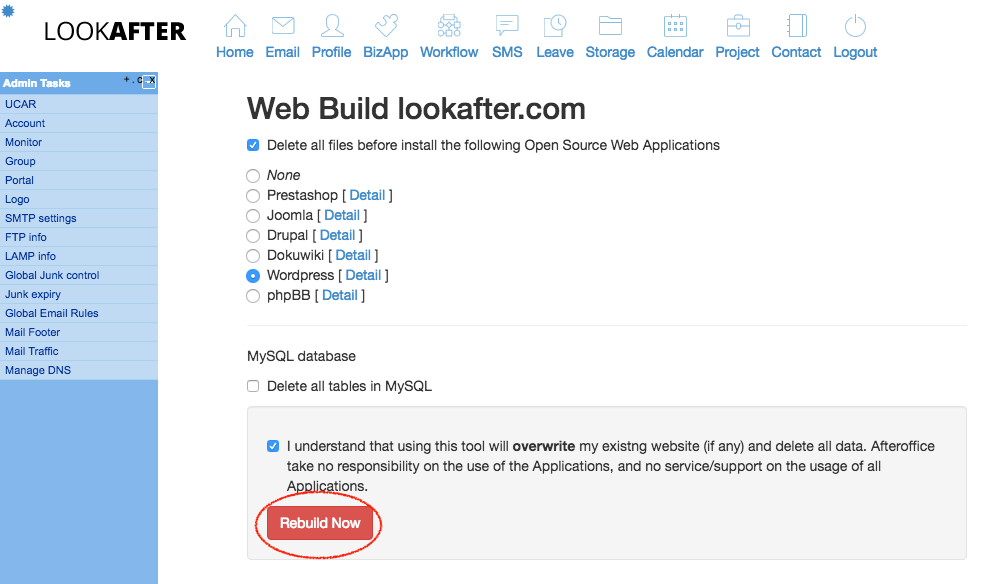The image size is (994, 584).
Task: Open the Calendar icon
Action: click(x=675, y=27)
